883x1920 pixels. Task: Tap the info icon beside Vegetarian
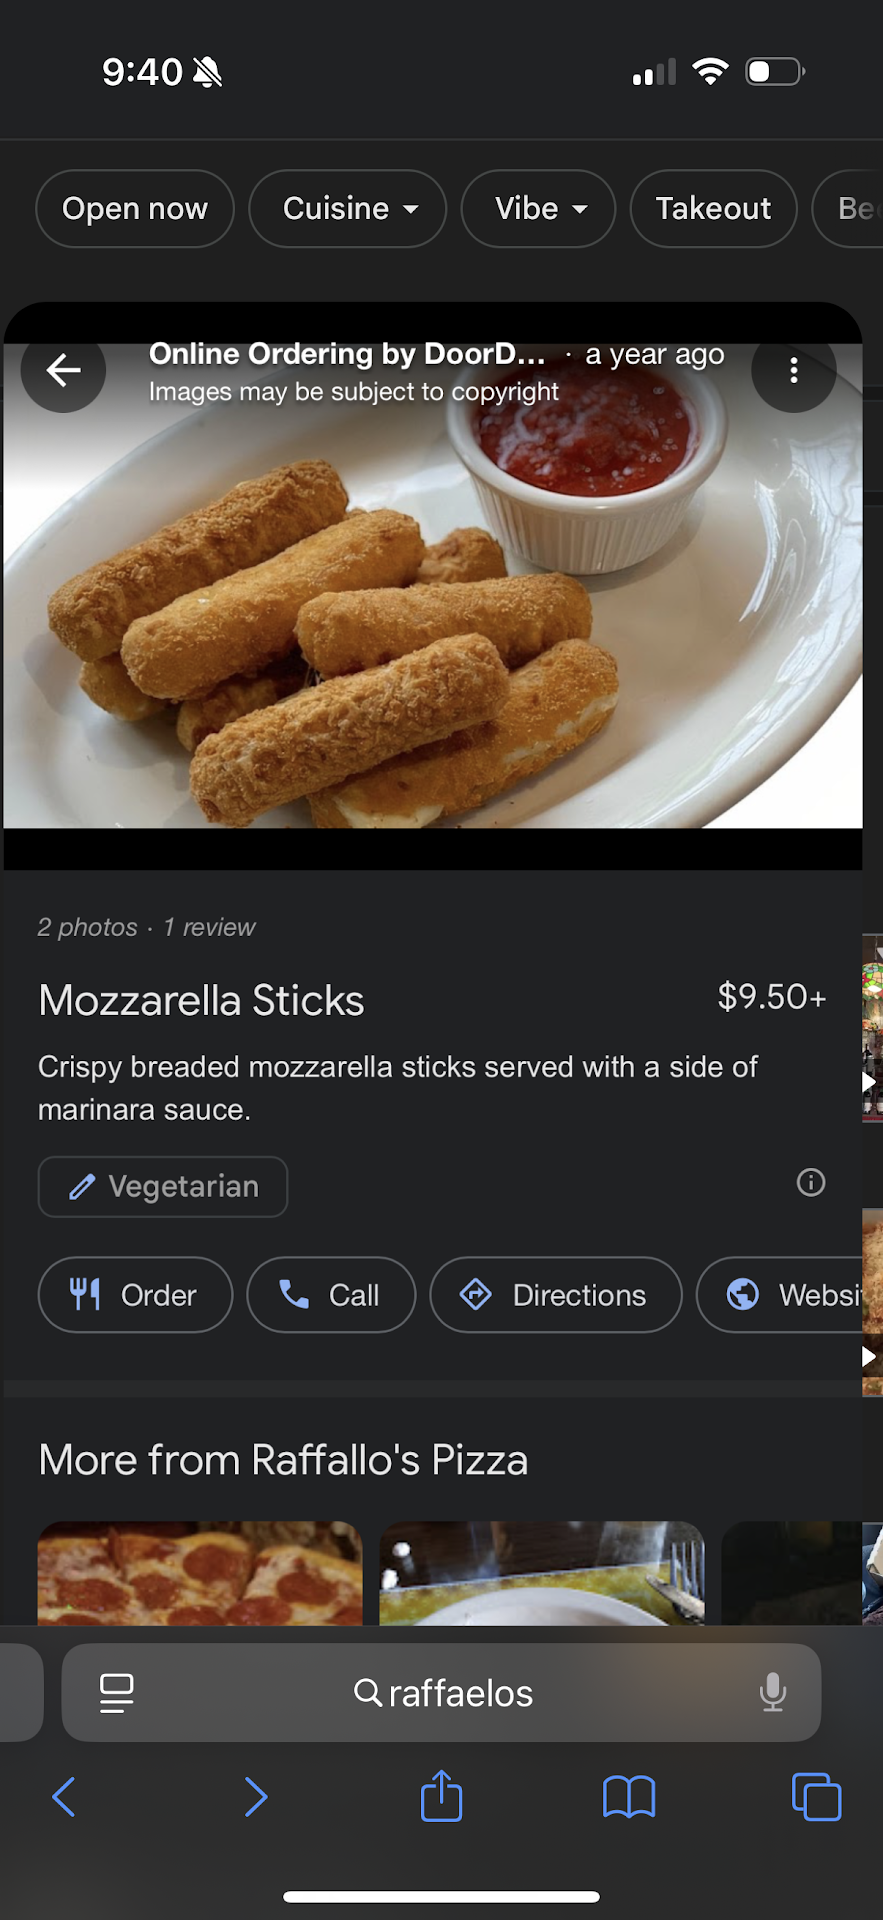point(810,1183)
